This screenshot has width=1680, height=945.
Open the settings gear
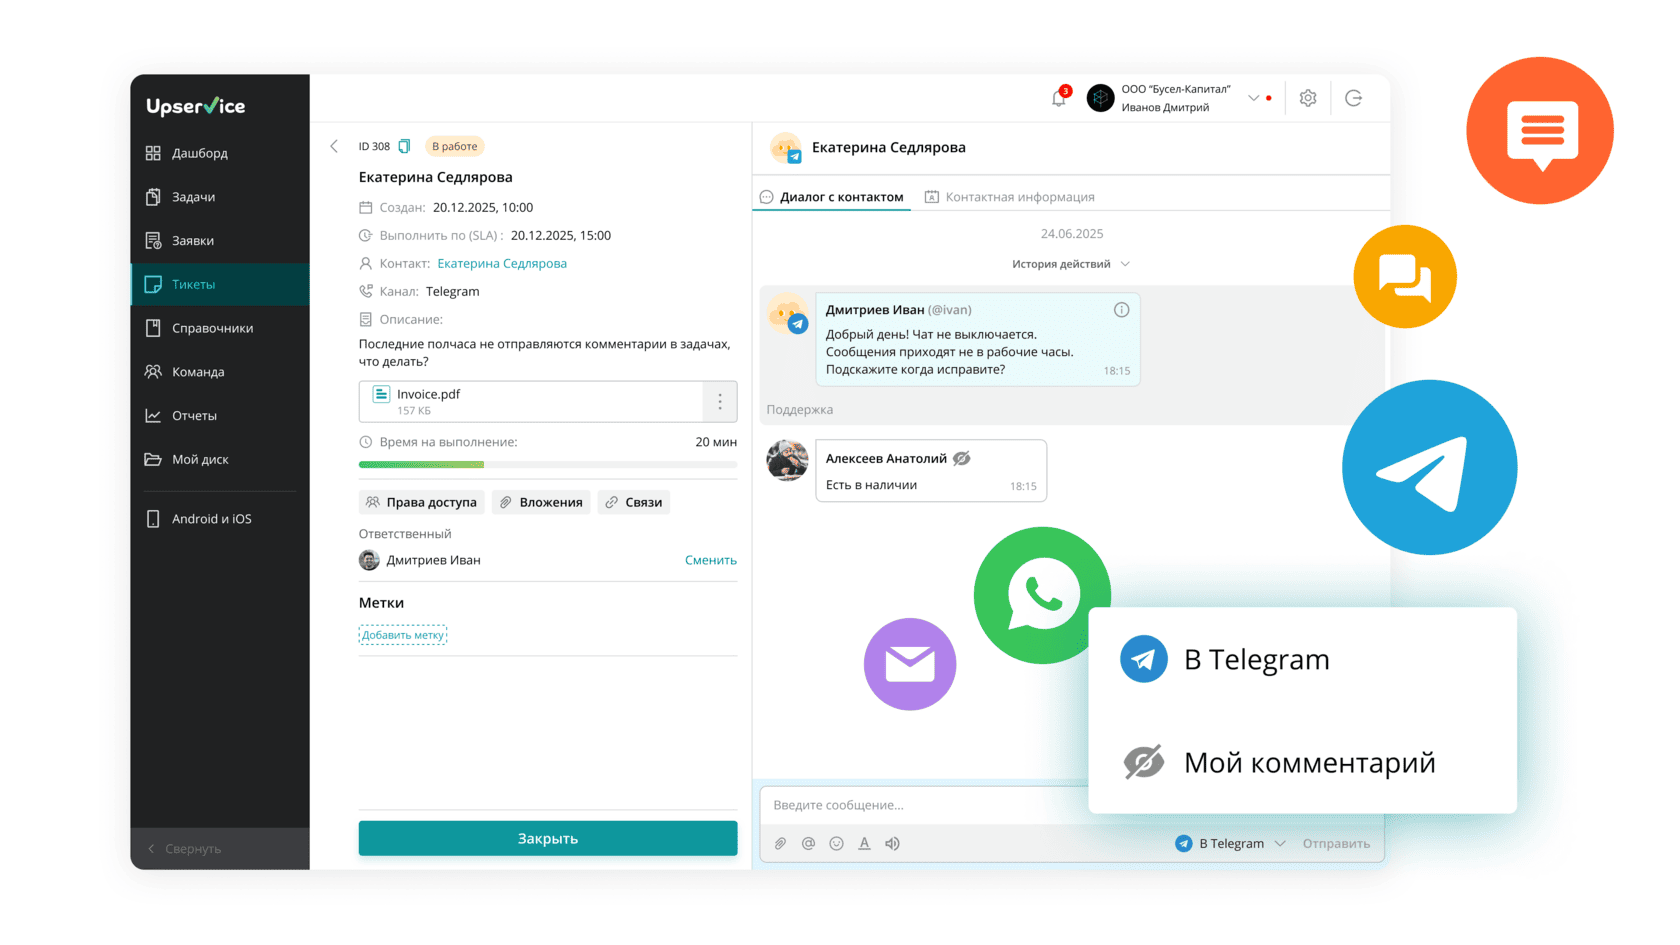[1308, 98]
